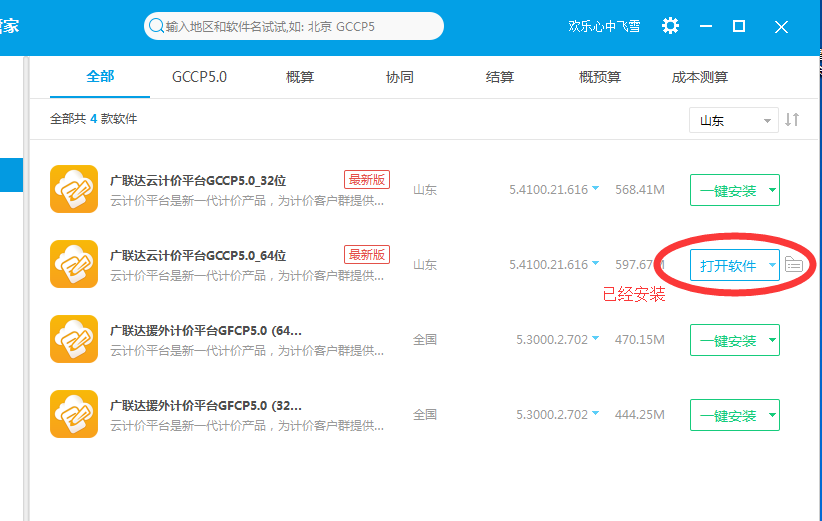Close the window

[781, 27]
